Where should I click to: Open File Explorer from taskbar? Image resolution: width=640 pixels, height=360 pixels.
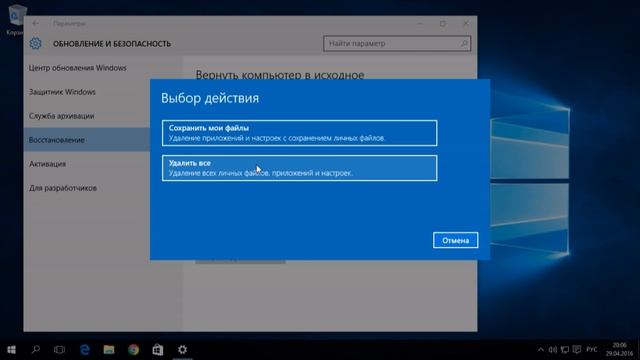pos(109,350)
